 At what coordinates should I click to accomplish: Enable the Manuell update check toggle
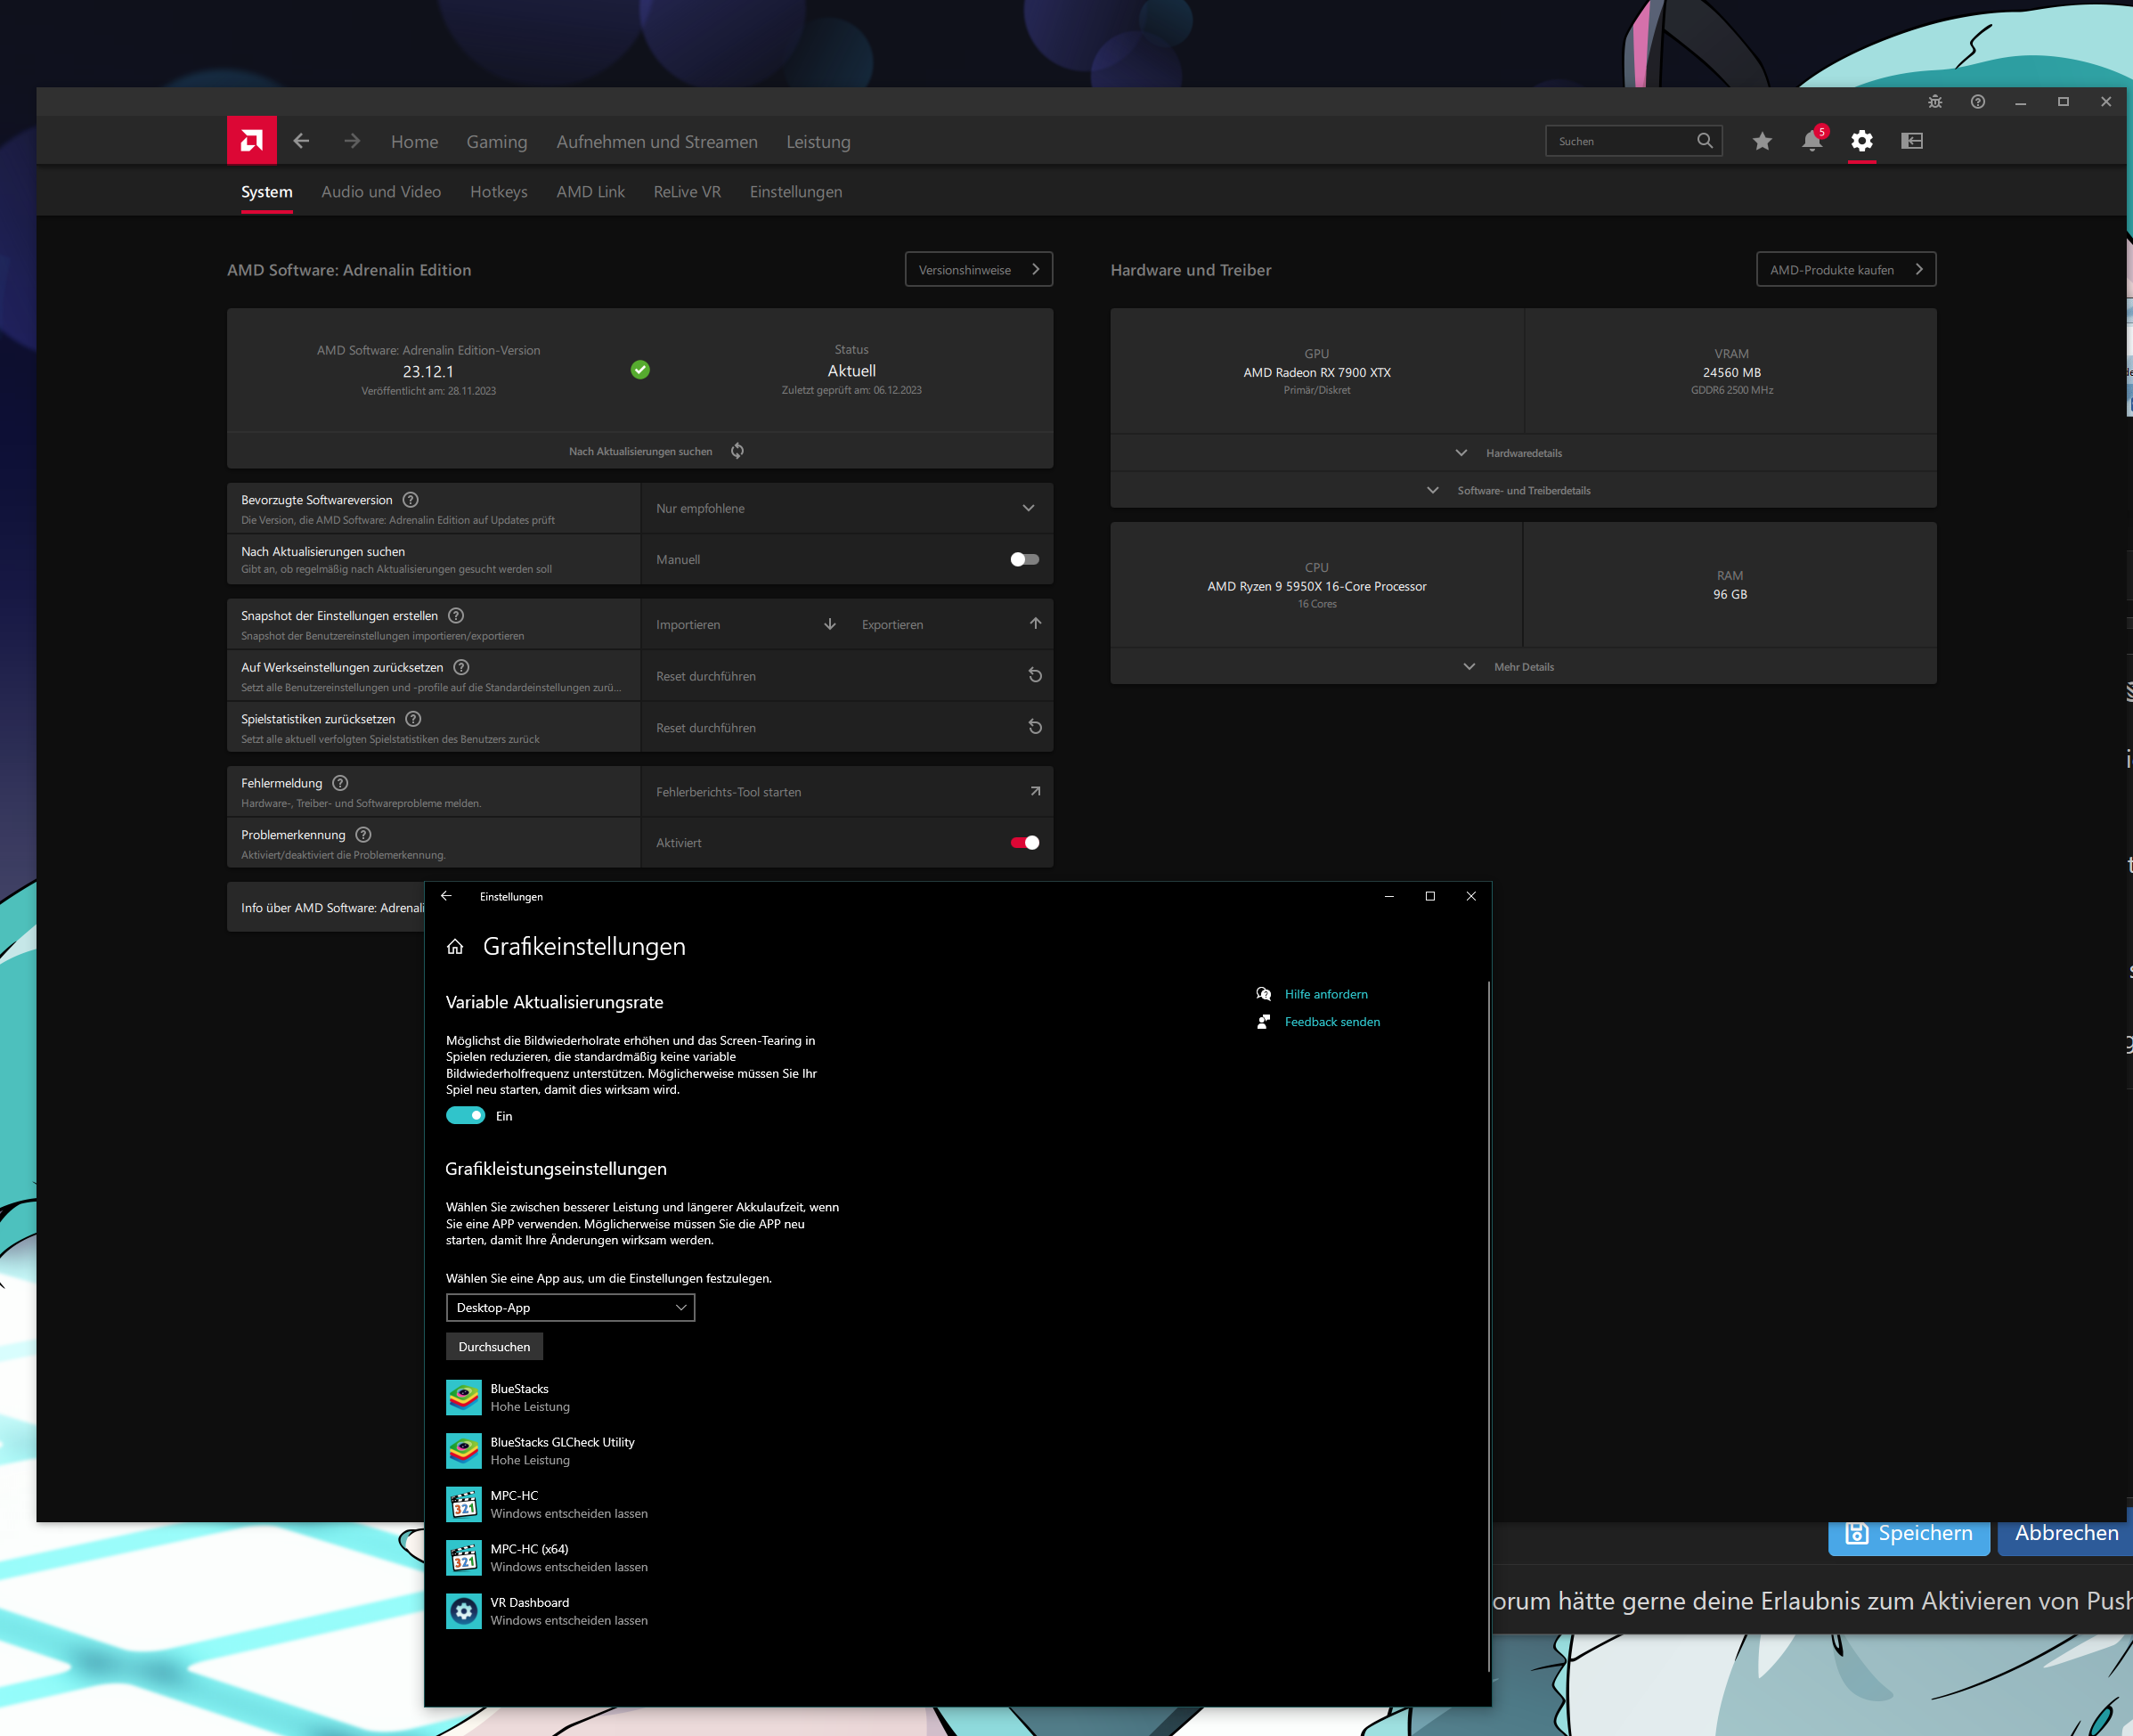pos(1024,559)
